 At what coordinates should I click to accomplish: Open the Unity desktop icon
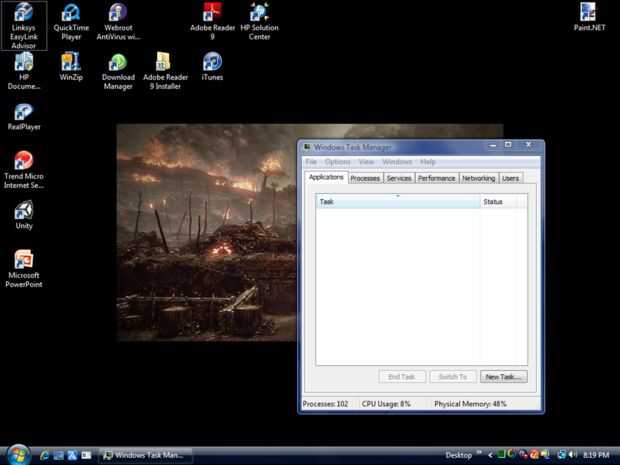24,215
